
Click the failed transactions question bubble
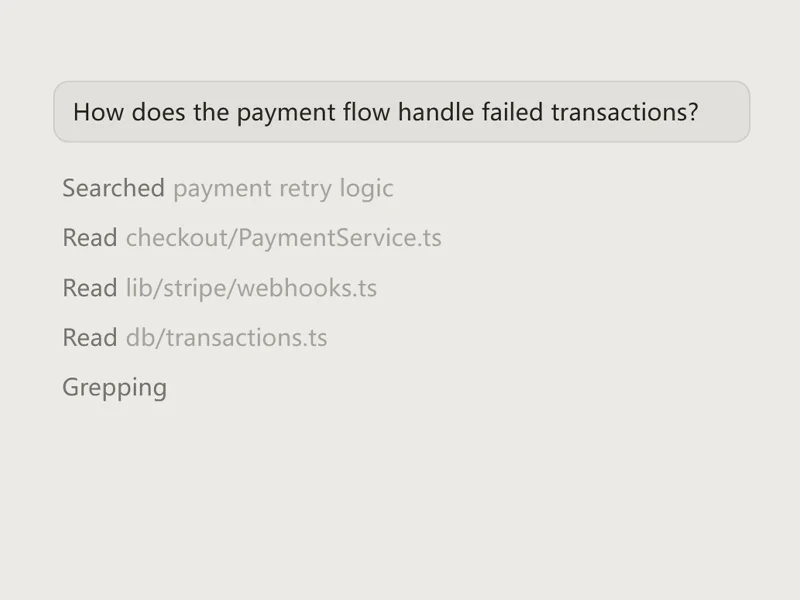coord(402,112)
